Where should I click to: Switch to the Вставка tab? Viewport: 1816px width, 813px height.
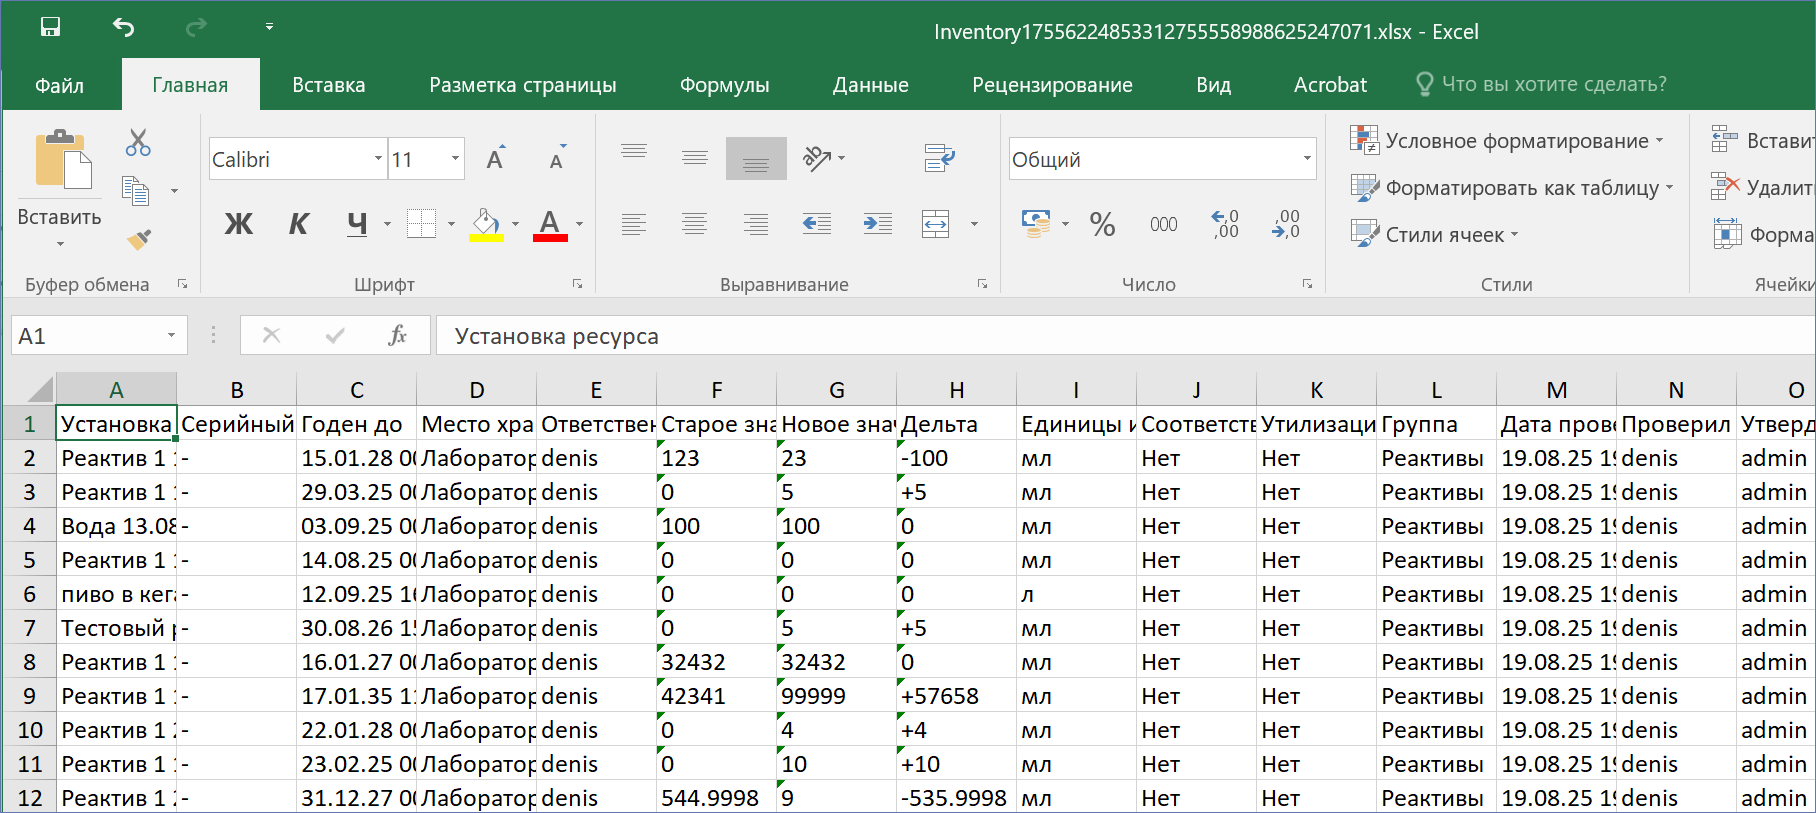click(329, 85)
